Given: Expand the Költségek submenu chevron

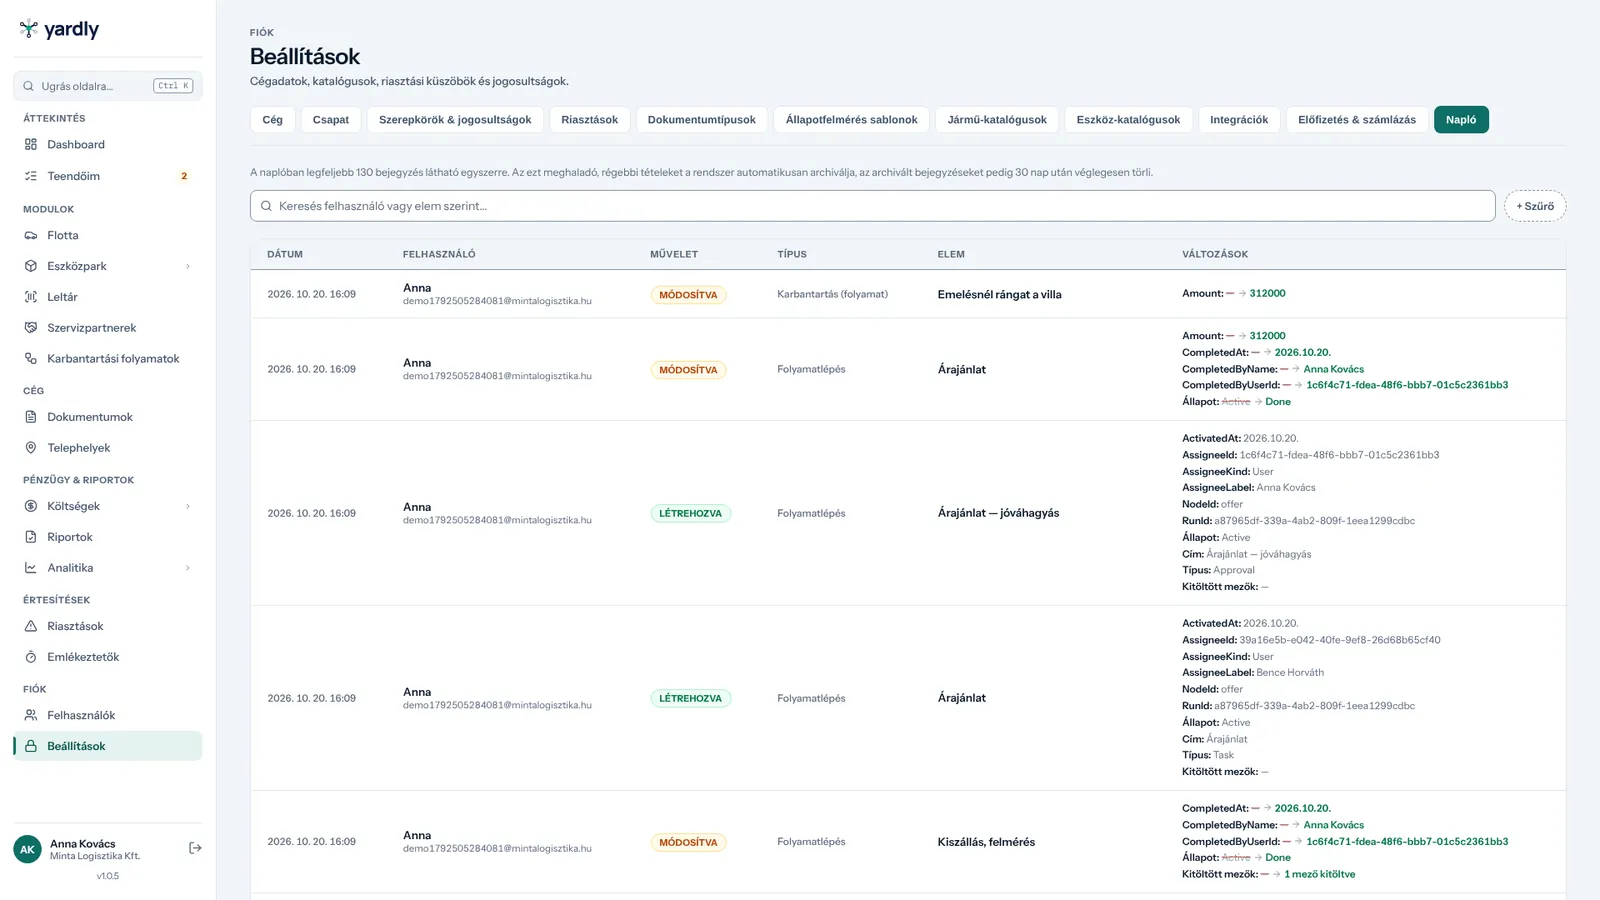Looking at the screenshot, I should click(x=188, y=506).
